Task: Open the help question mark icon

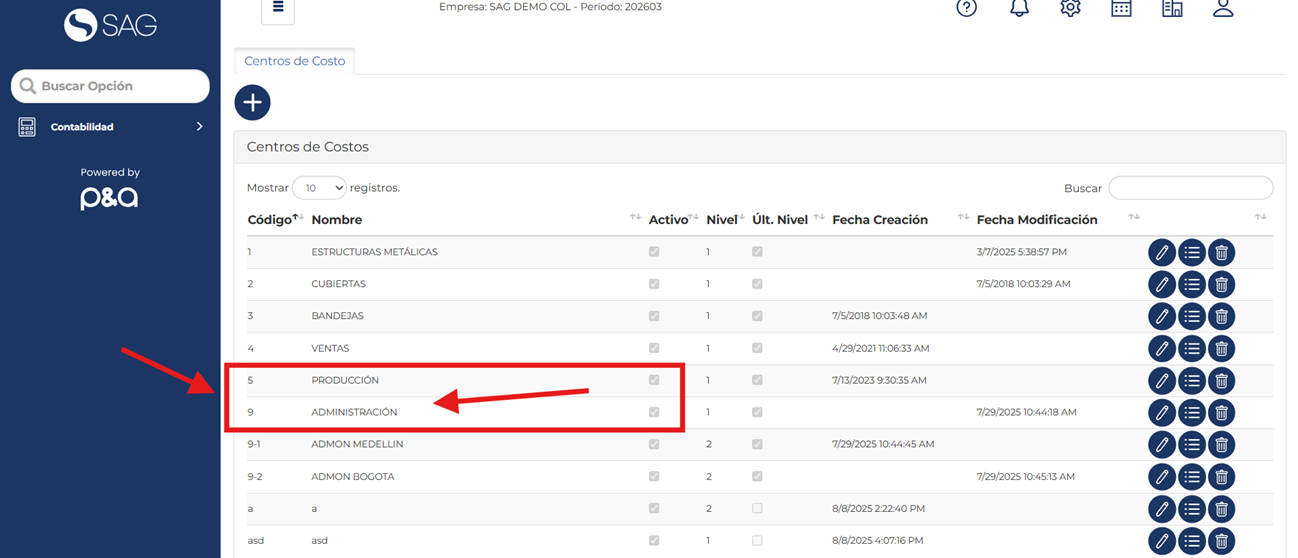Action: (966, 8)
